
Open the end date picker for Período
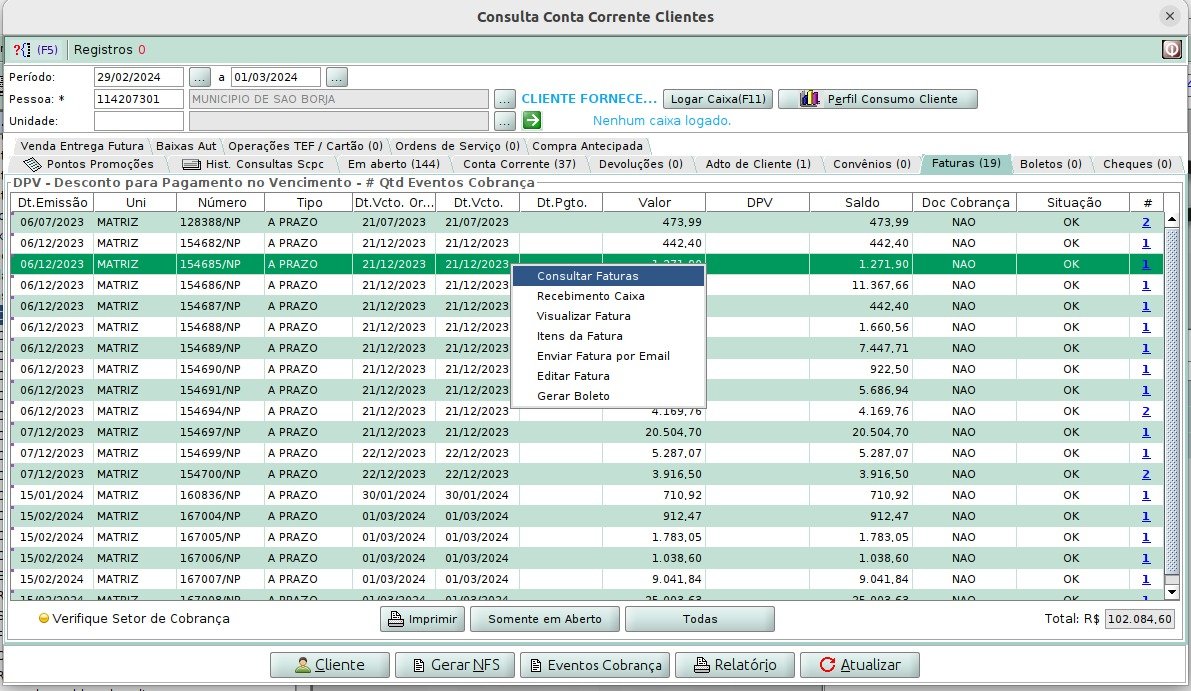pos(336,77)
